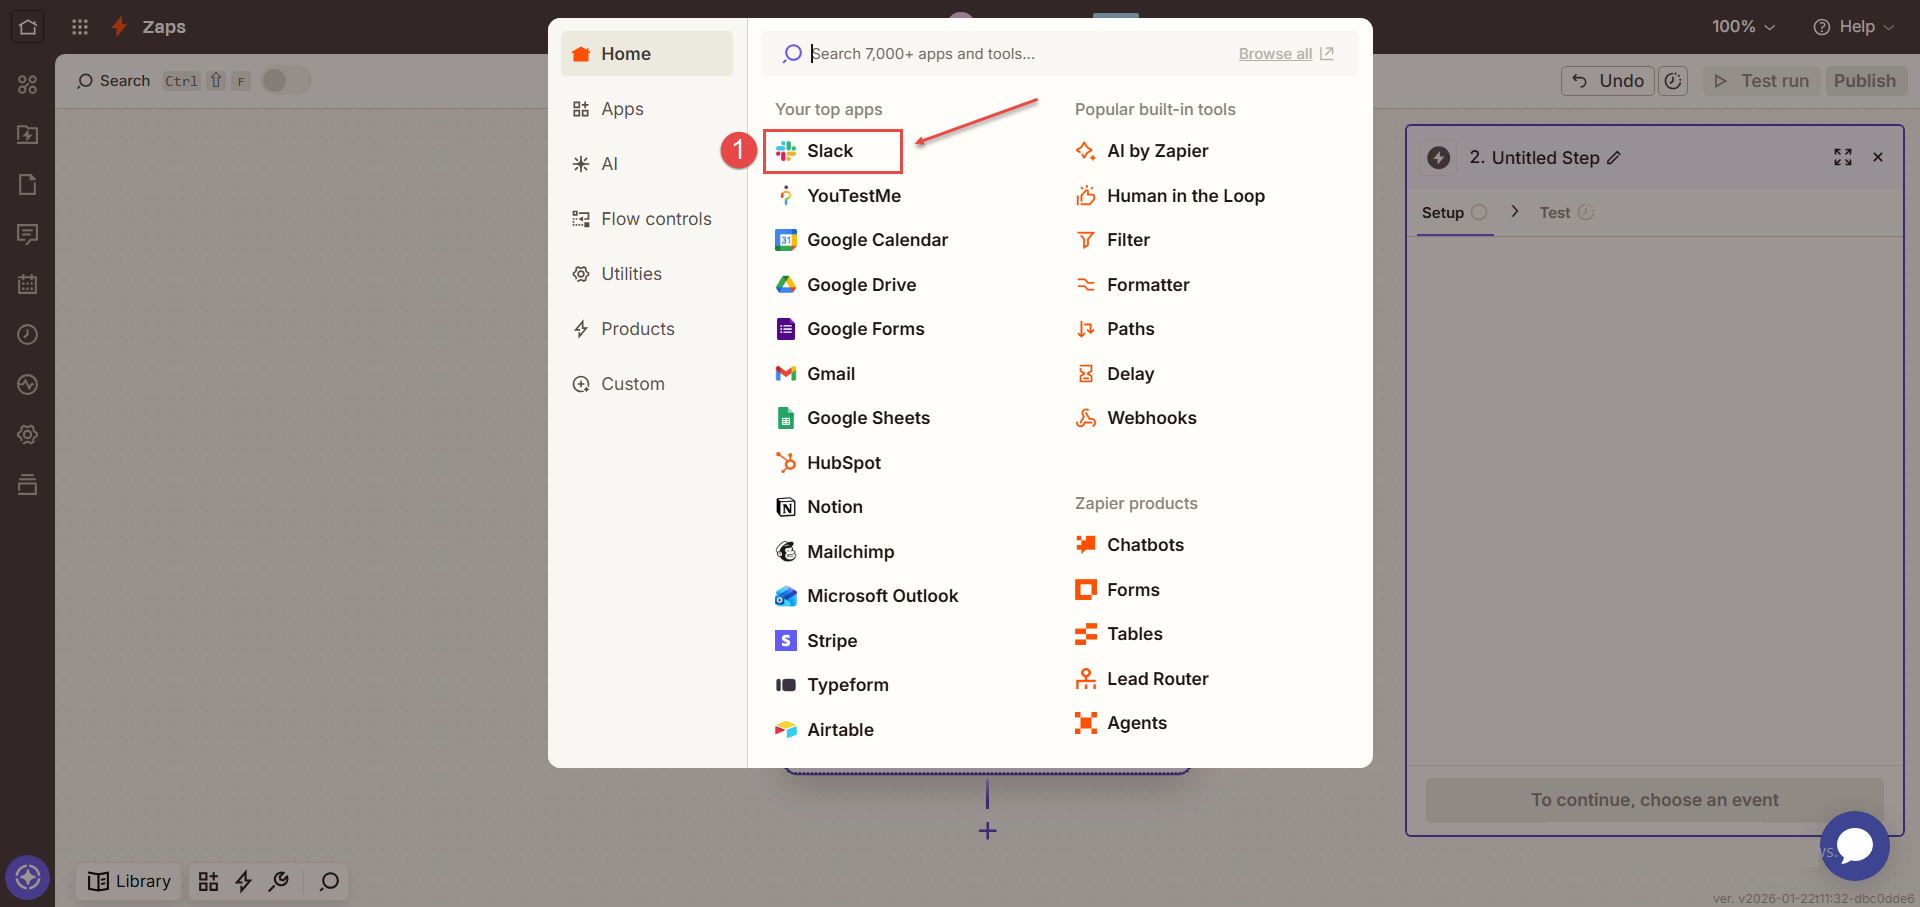
Task: Pick Webhooks built-in tool
Action: (x=1150, y=418)
